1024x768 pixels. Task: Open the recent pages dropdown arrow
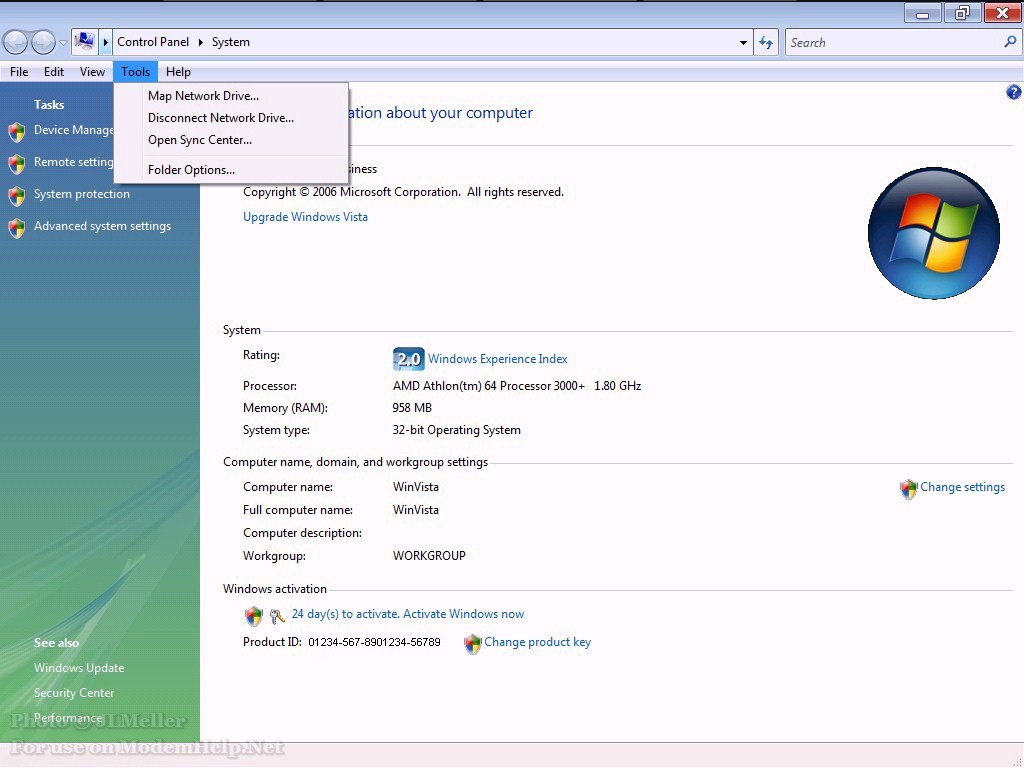(63, 43)
